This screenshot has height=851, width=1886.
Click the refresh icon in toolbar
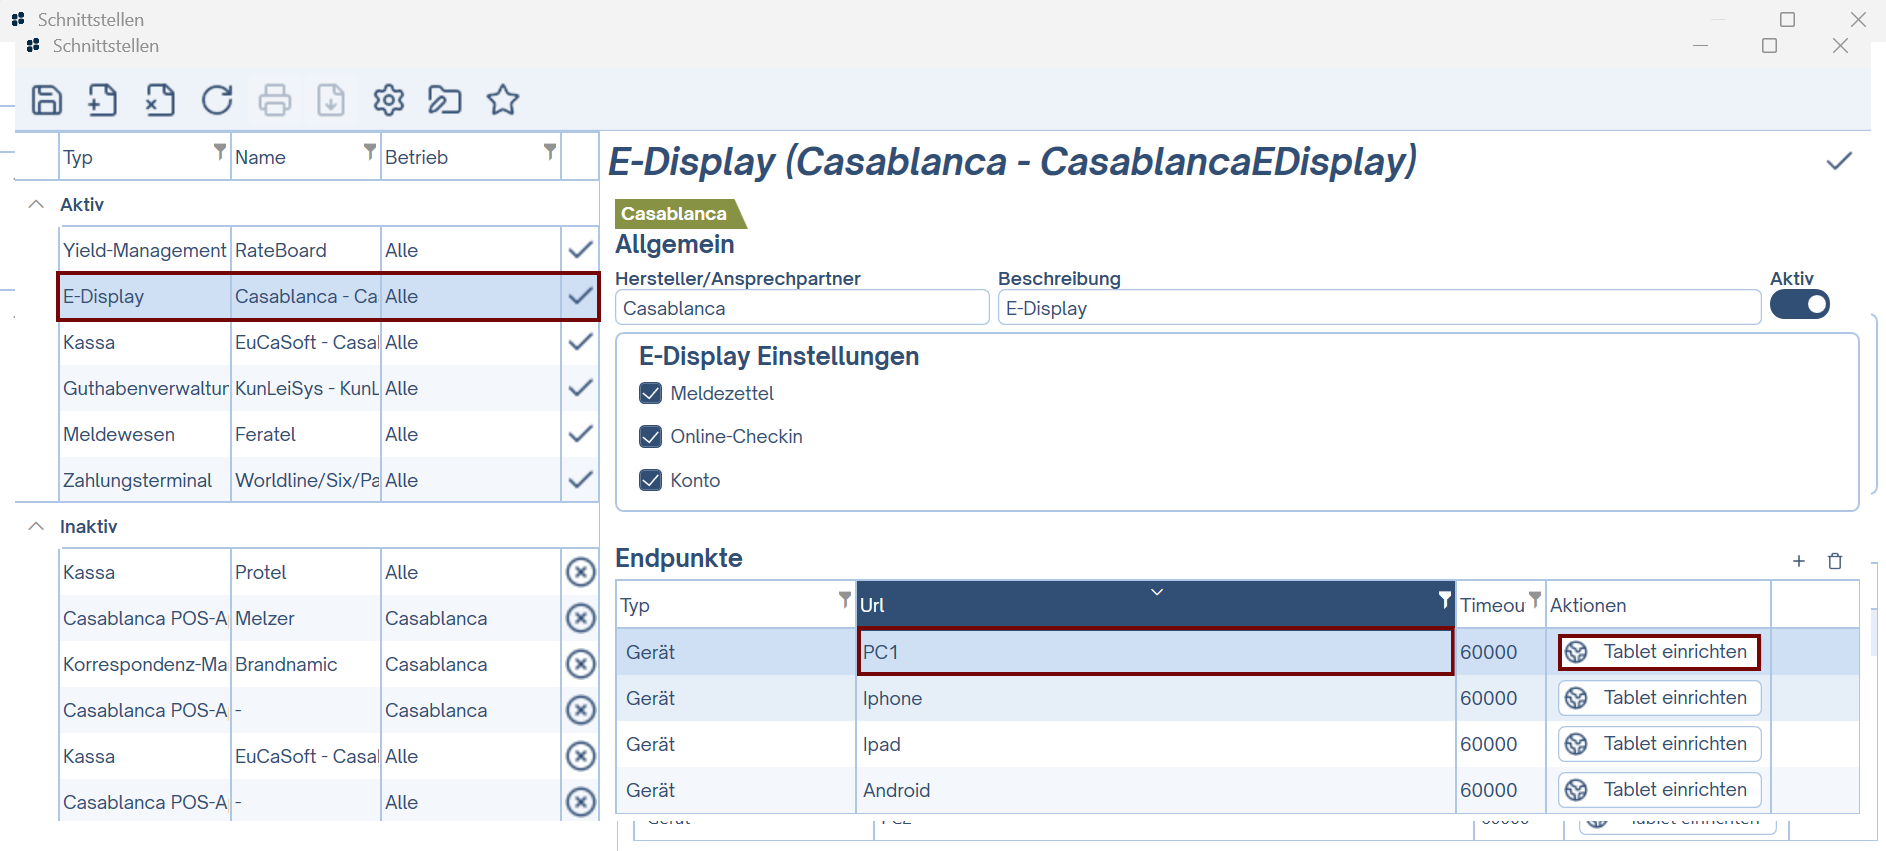[x=217, y=100]
